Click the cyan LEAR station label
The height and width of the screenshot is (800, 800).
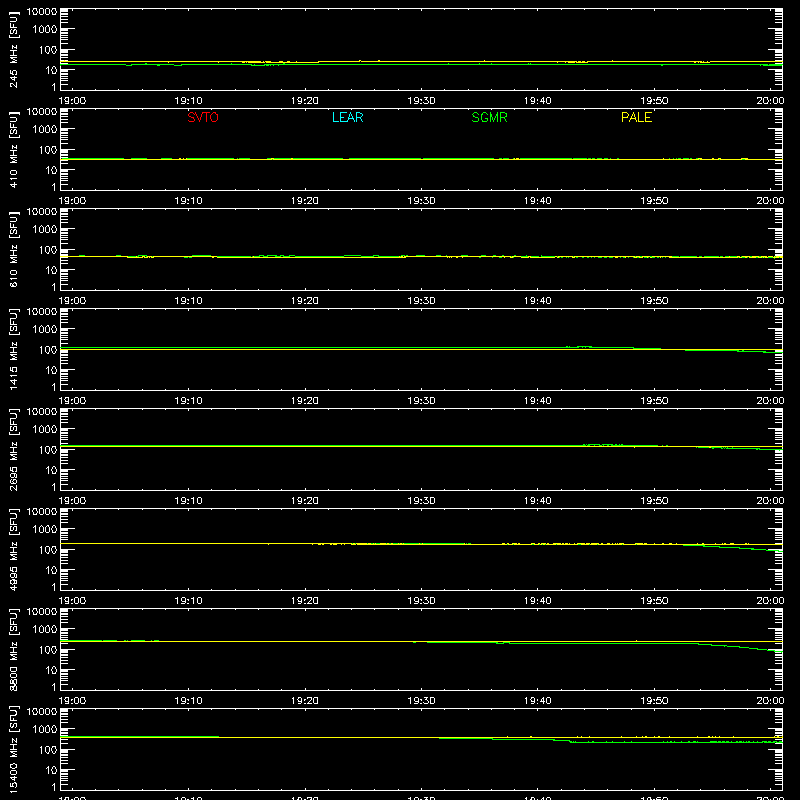point(347,117)
